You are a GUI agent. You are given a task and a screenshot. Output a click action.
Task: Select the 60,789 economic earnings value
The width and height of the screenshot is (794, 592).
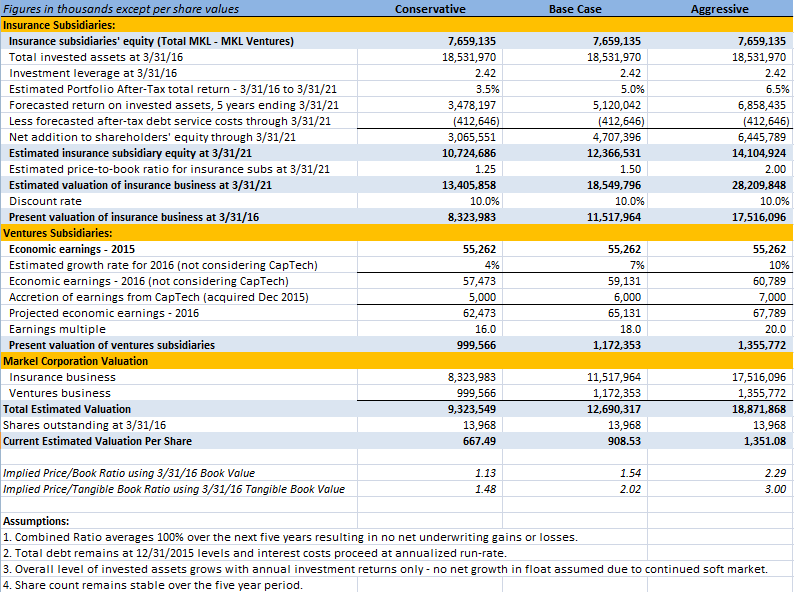click(769, 281)
